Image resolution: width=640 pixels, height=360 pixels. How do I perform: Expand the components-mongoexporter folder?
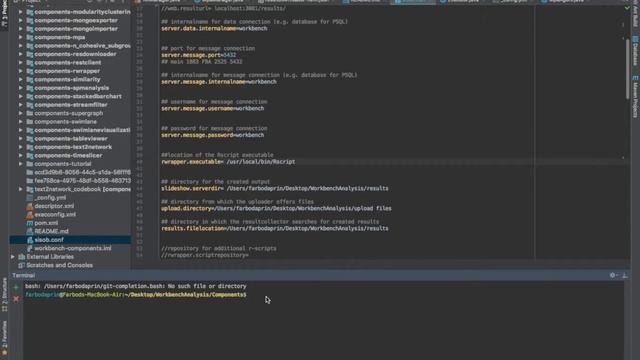(x=20, y=20)
